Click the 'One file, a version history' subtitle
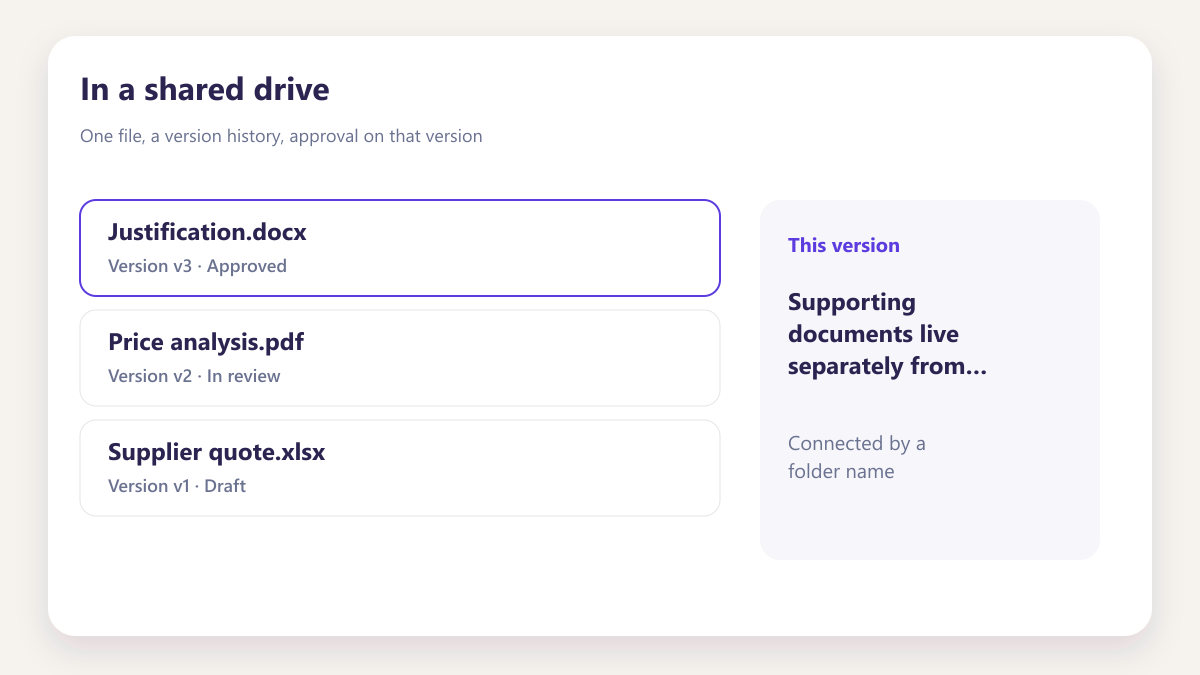This screenshot has height=675, width=1200. coord(281,136)
